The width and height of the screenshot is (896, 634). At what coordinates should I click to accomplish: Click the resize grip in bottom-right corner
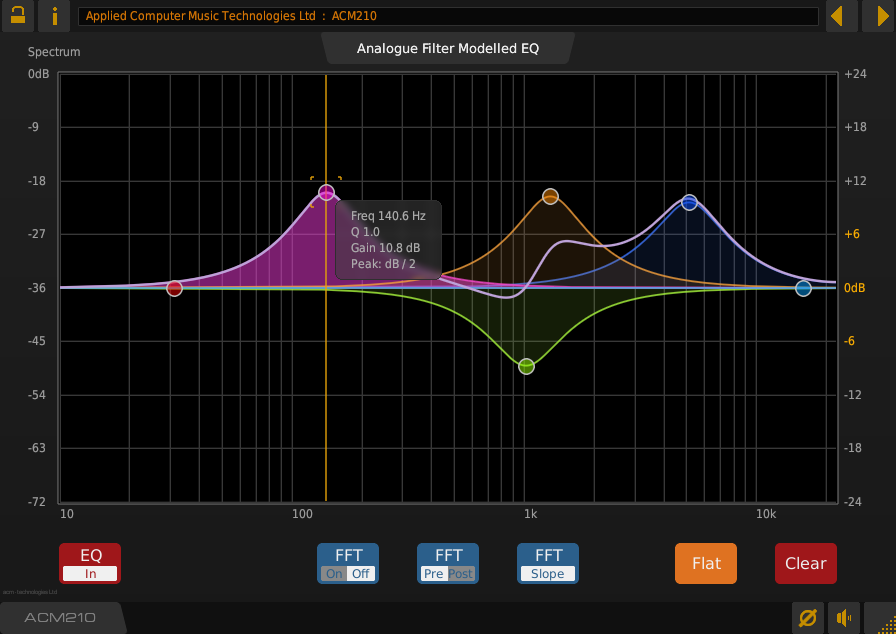click(881, 619)
